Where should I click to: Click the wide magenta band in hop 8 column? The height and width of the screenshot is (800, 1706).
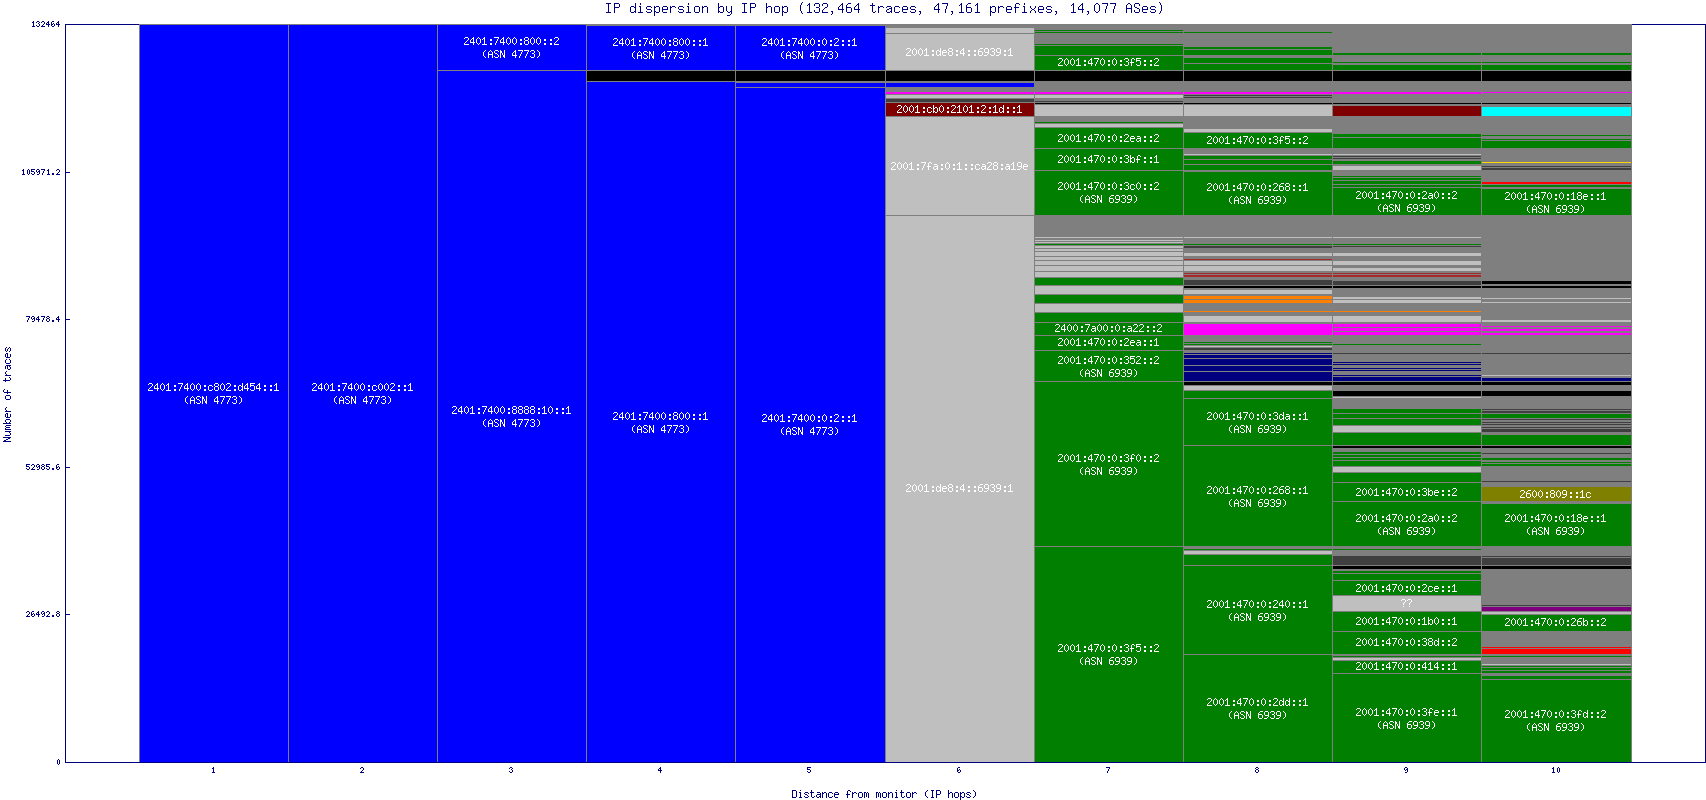tap(1257, 329)
